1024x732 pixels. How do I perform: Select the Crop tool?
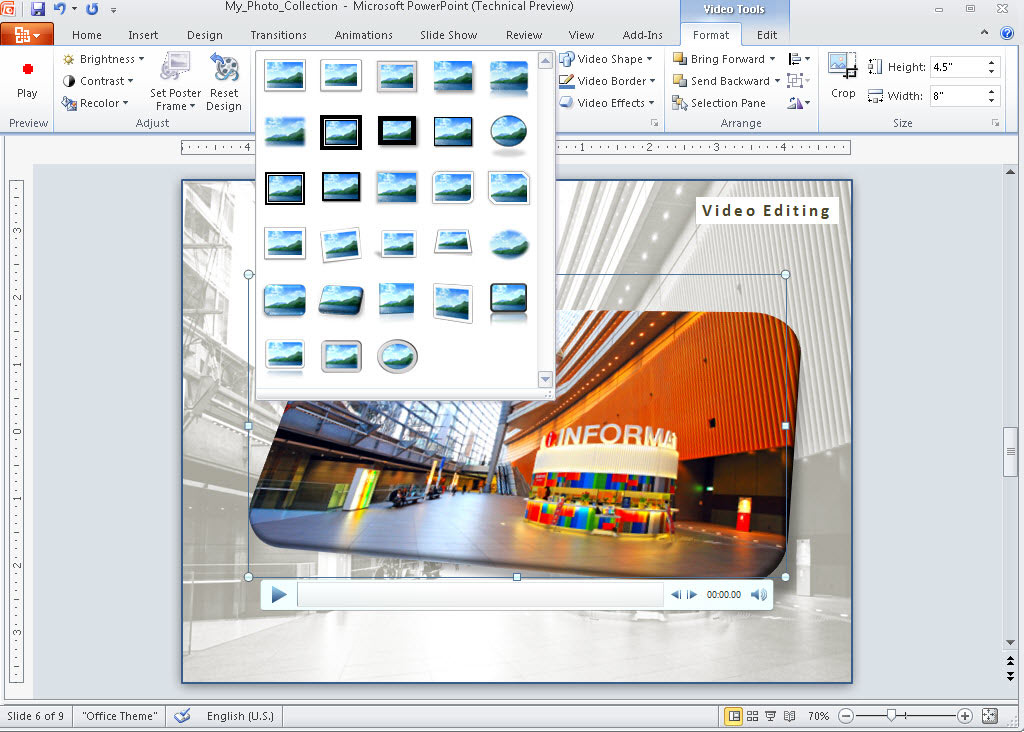(842, 76)
